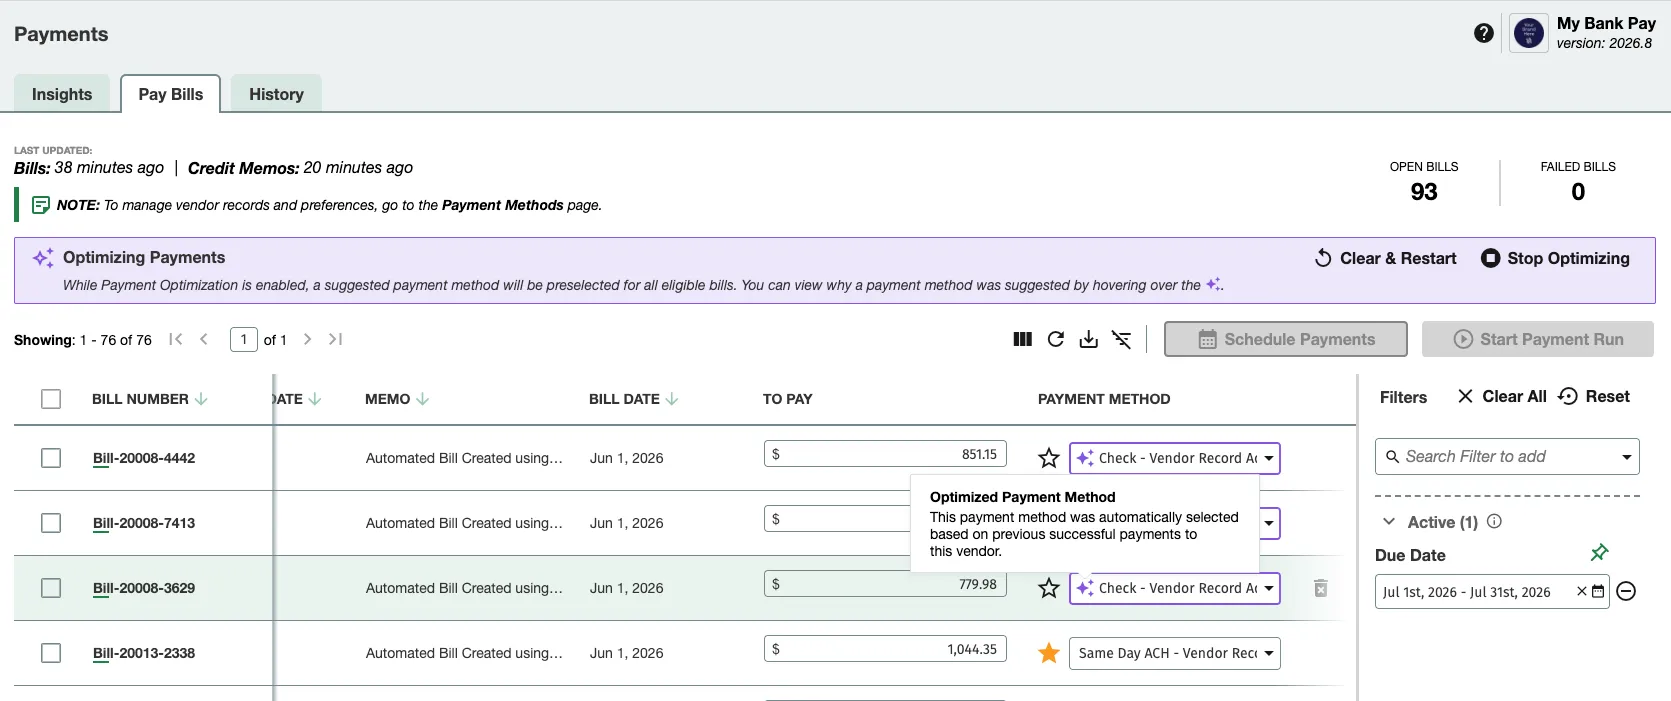Click Stop Optimizing button

pyautogui.click(x=1555, y=258)
